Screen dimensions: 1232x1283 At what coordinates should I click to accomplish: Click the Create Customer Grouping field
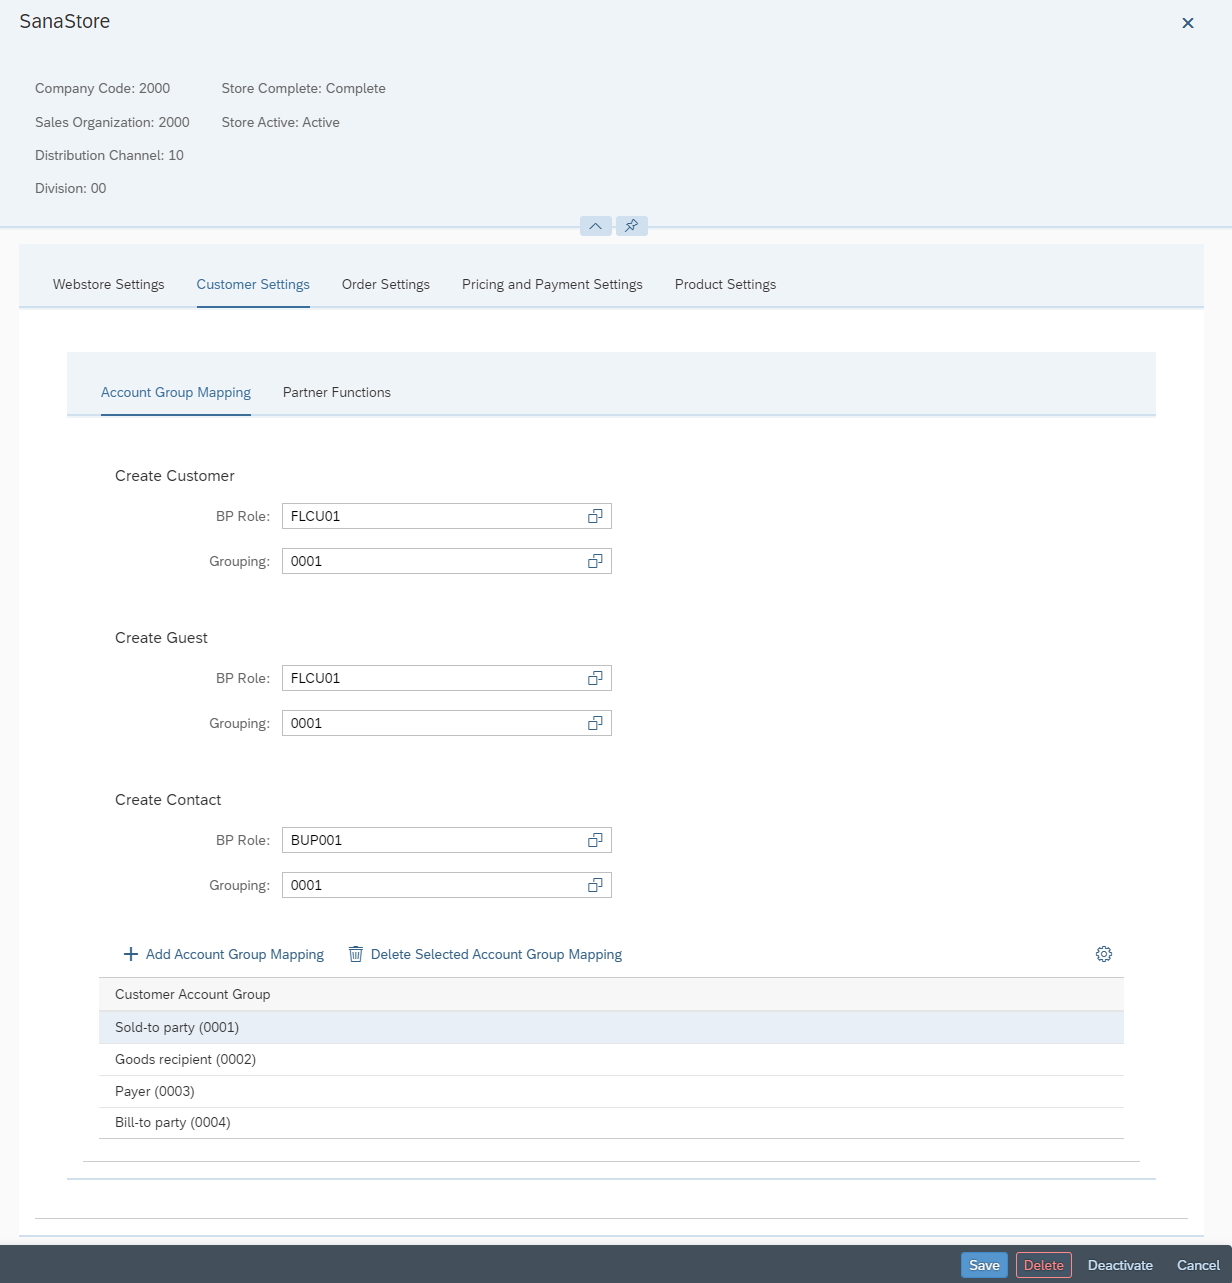[447, 561]
